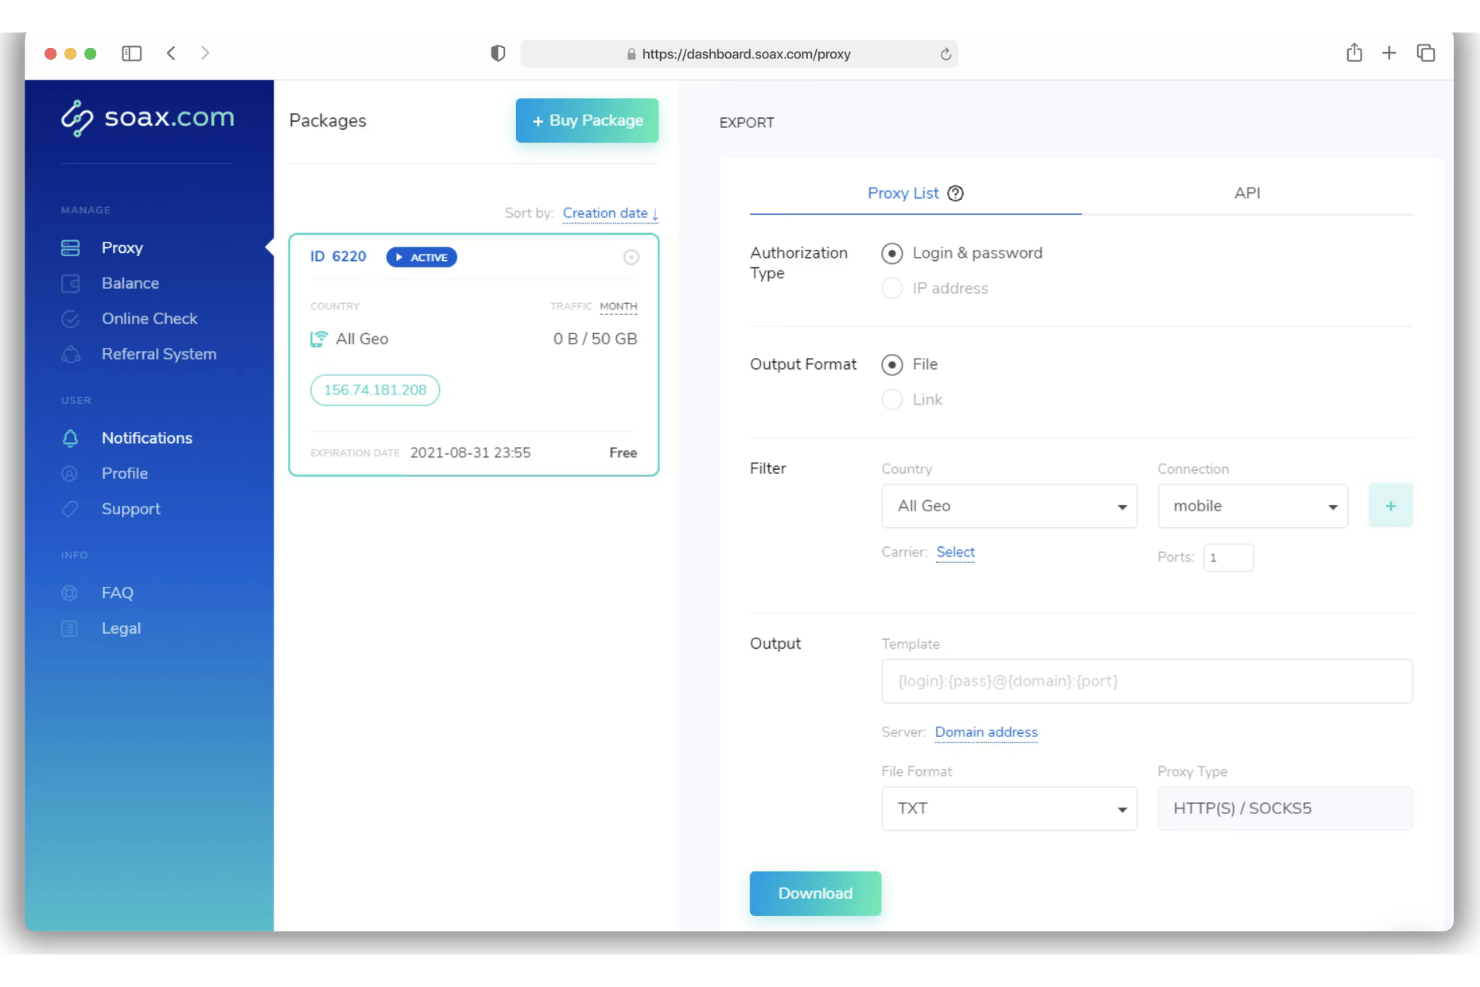Click the Free plan label
The width and height of the screenshot is (1480, 987).
pyautogui.click(x=623, y=453)
